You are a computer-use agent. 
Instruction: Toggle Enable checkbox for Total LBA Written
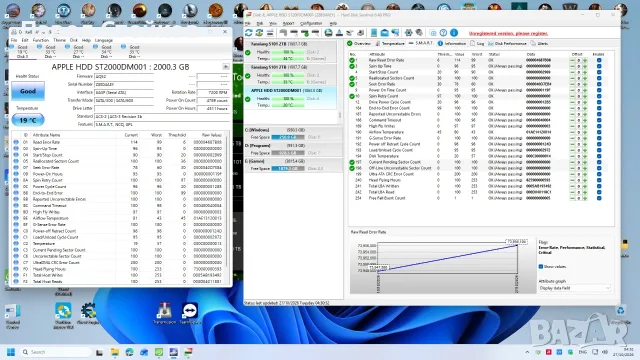point(599,186)
